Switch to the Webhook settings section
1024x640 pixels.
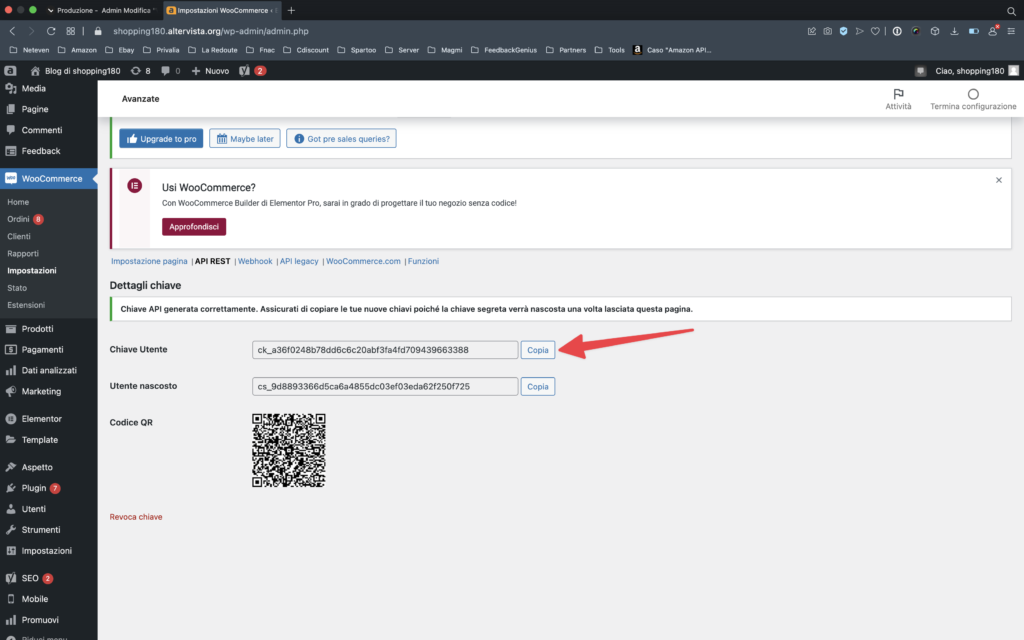(255, 261)
